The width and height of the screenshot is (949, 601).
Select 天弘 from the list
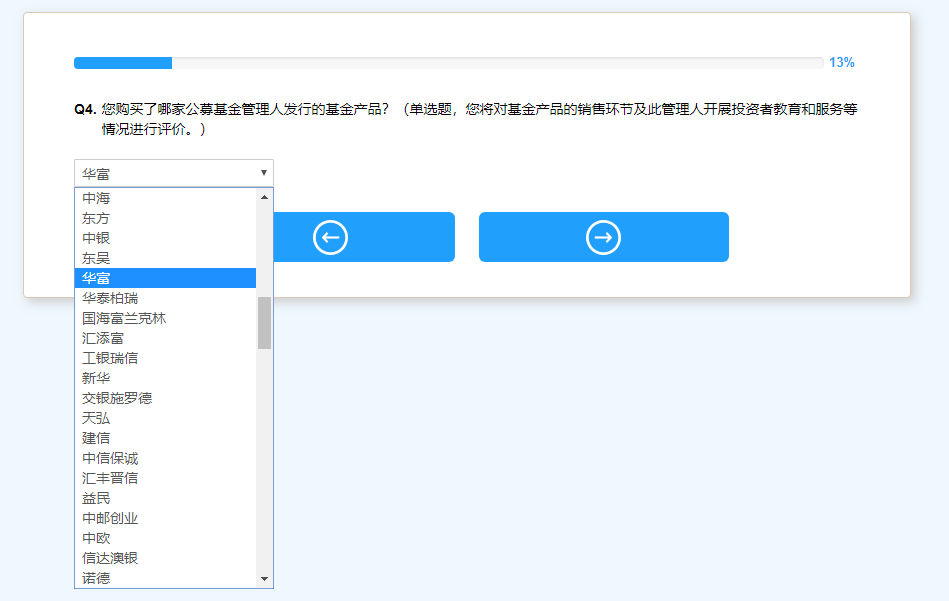pos(165,418)
